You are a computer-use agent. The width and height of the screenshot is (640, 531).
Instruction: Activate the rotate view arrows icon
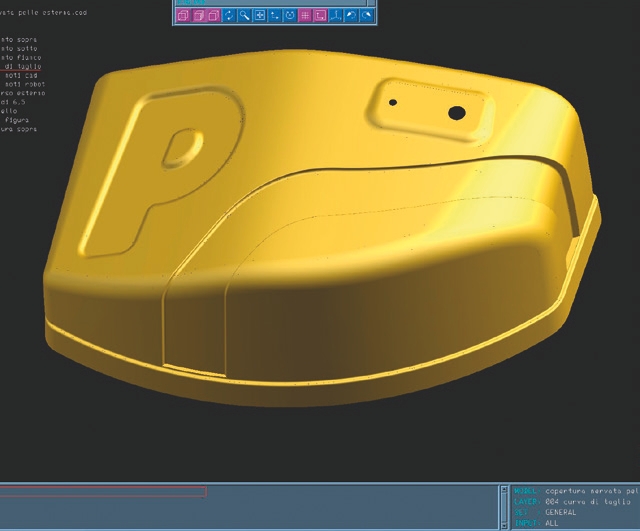pyautogui.click(x=229, y=16)
